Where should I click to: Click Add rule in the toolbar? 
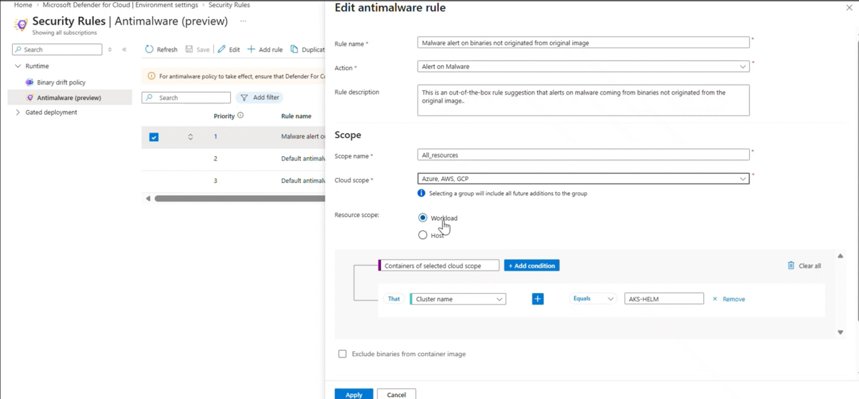[x=265, y=49]
